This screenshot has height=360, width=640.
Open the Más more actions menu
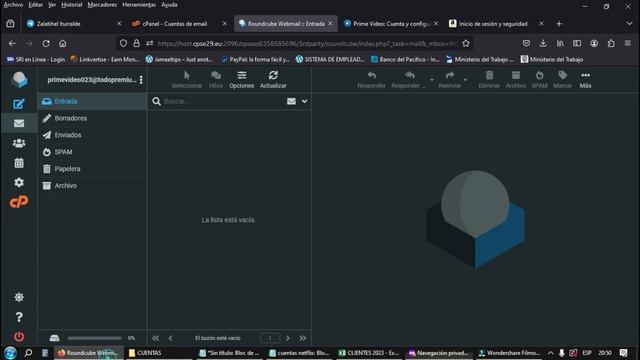585,80
